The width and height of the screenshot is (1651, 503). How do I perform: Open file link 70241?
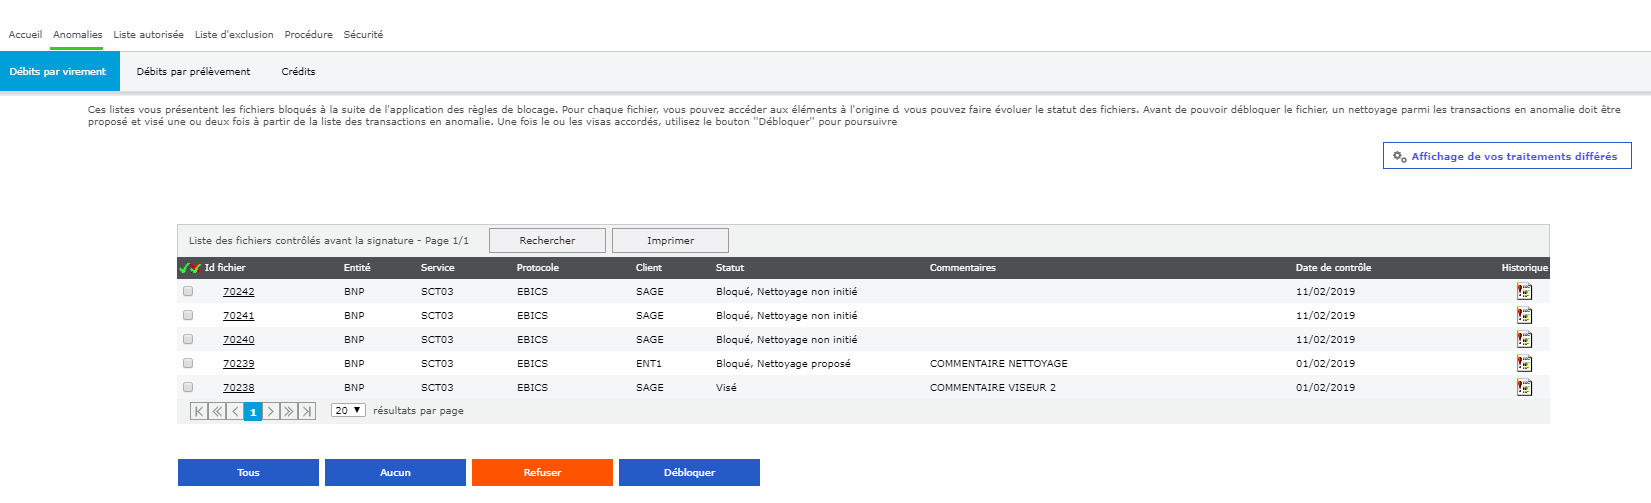click(238, 316)
